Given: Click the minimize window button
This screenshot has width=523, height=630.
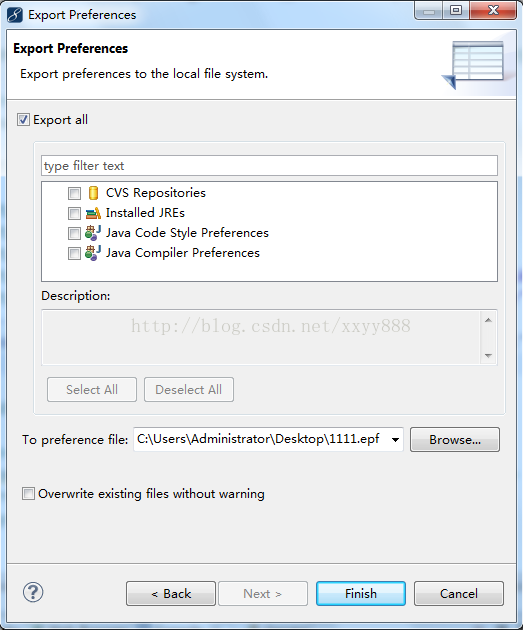Looking at the screenshot, I should coord(429,10).
